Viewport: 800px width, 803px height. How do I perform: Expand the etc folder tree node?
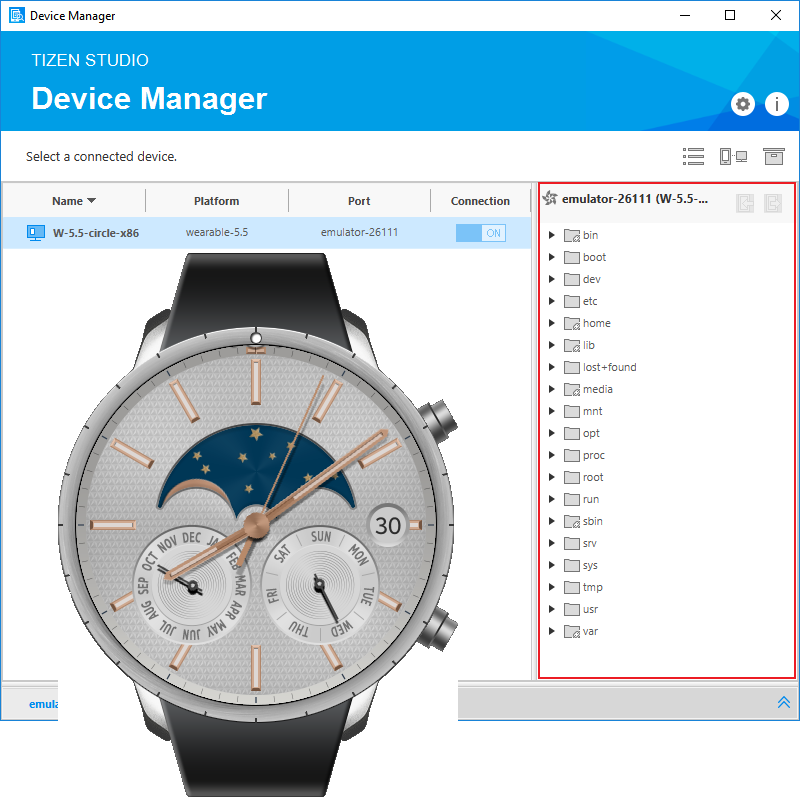pos(552,302)
